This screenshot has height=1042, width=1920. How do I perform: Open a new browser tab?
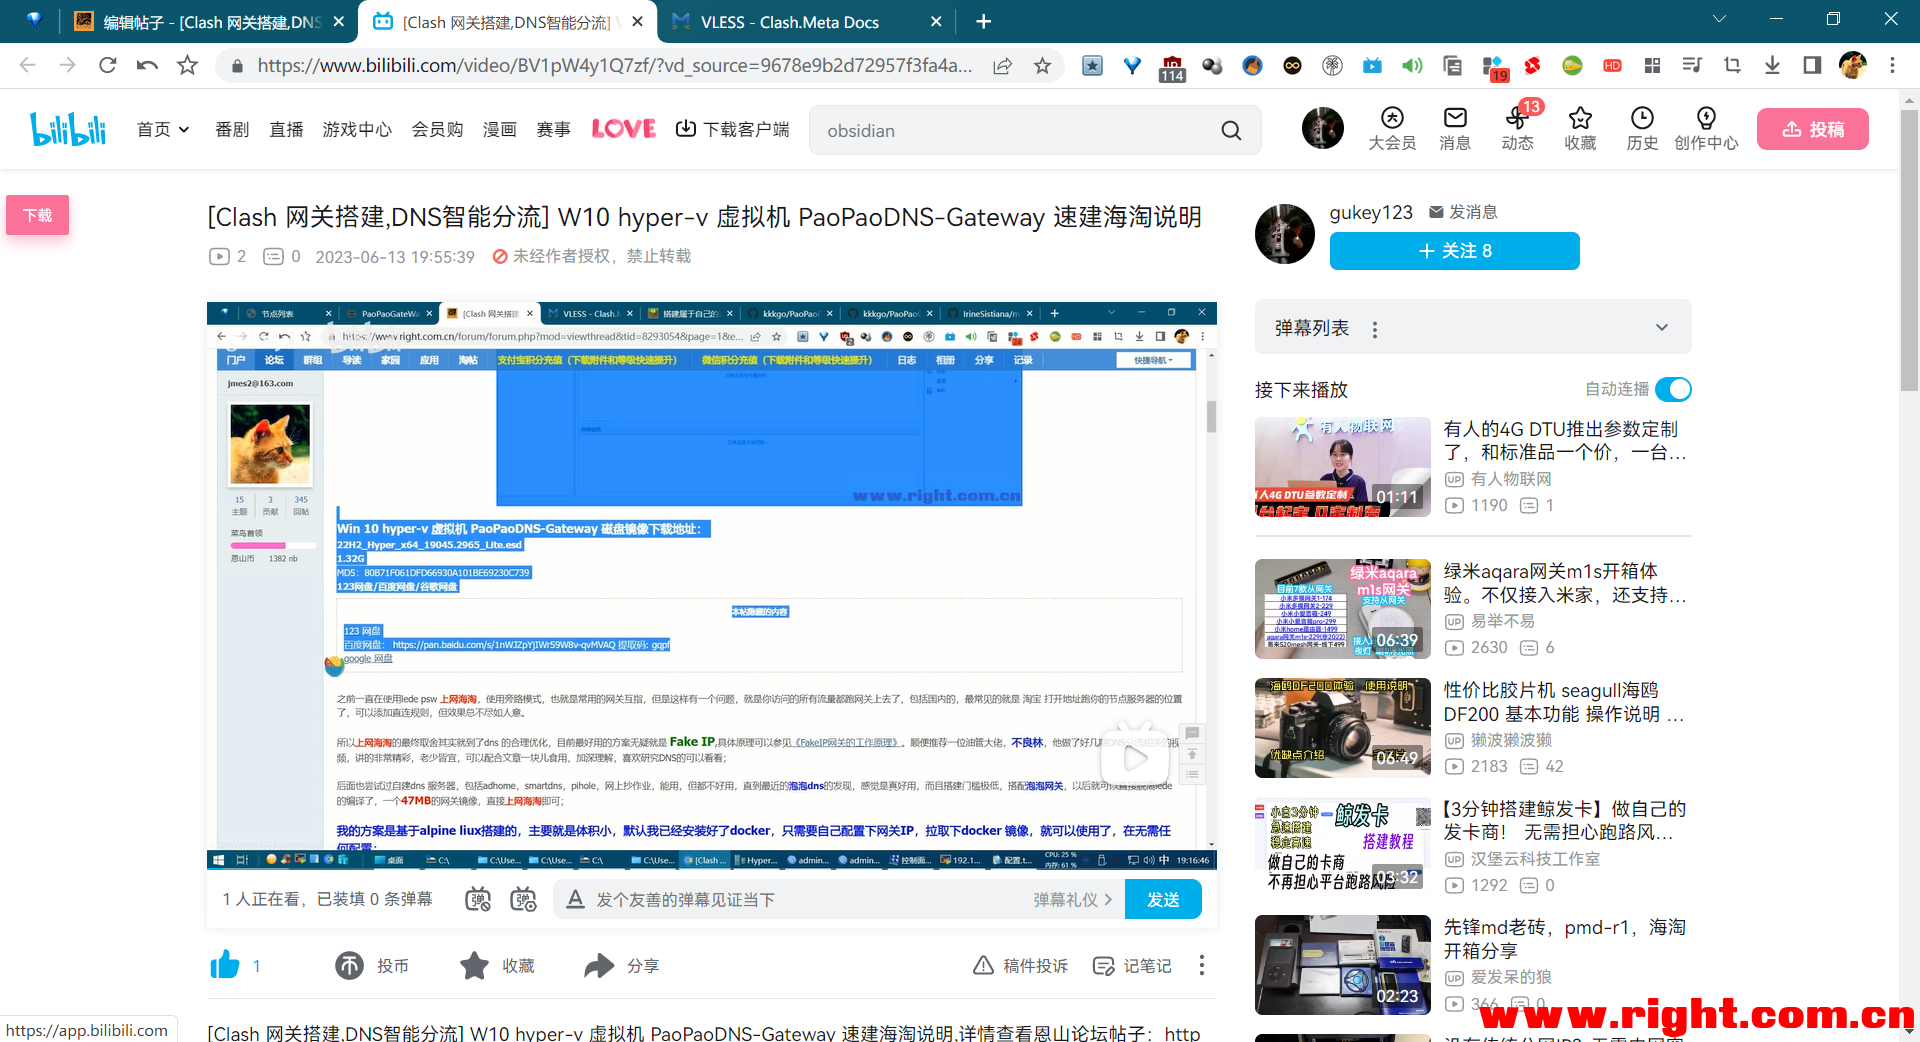(x=984, y=21)
